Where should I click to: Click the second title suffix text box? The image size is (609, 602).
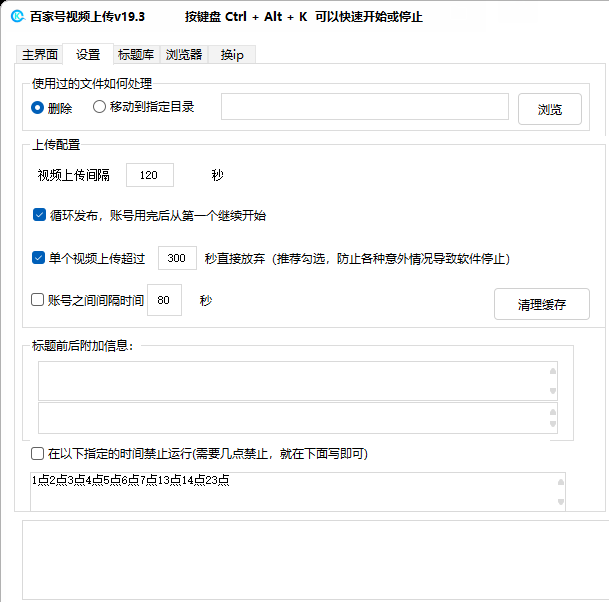(298, 418)
